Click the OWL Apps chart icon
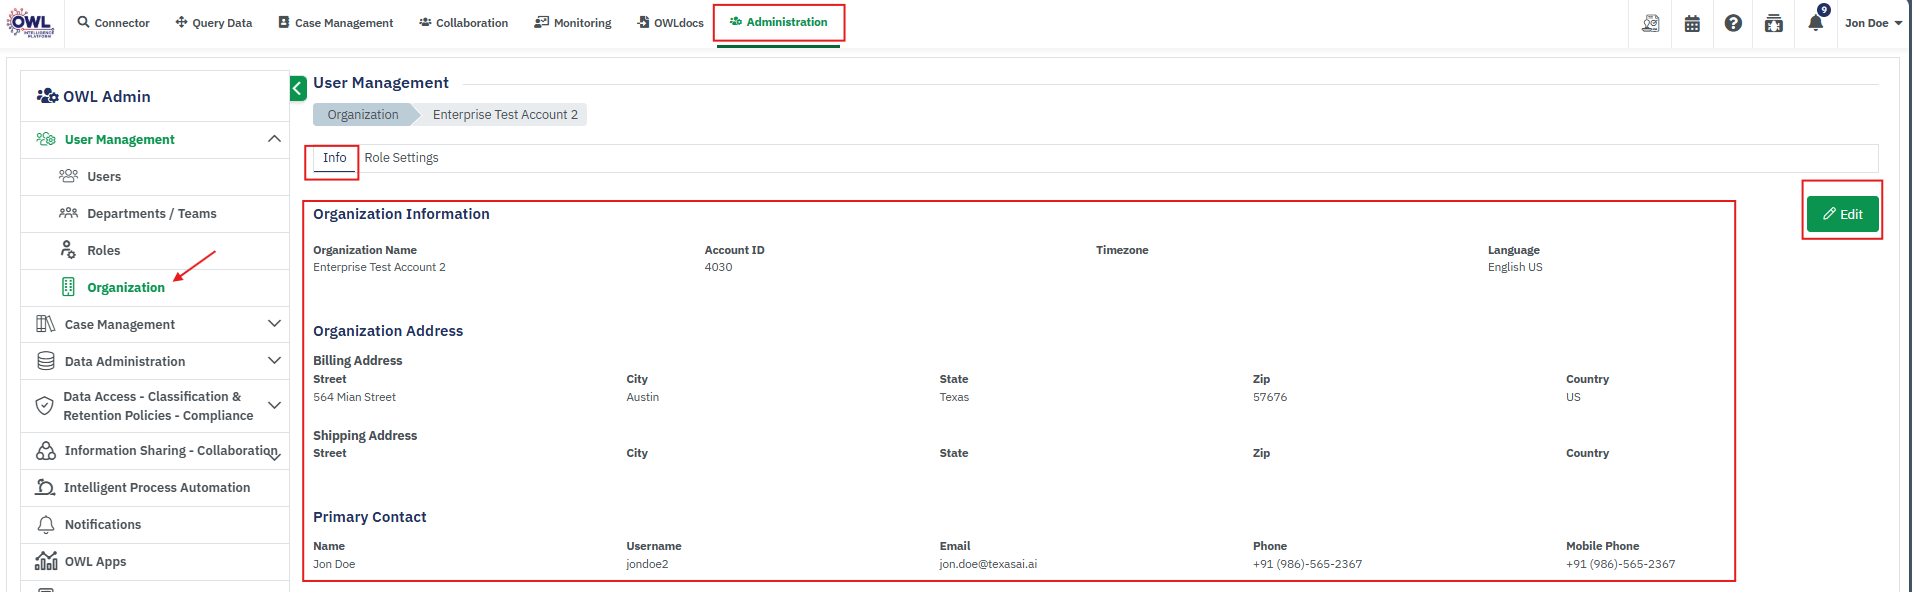This screenshot has width=1912, height=592. point(46,561)
